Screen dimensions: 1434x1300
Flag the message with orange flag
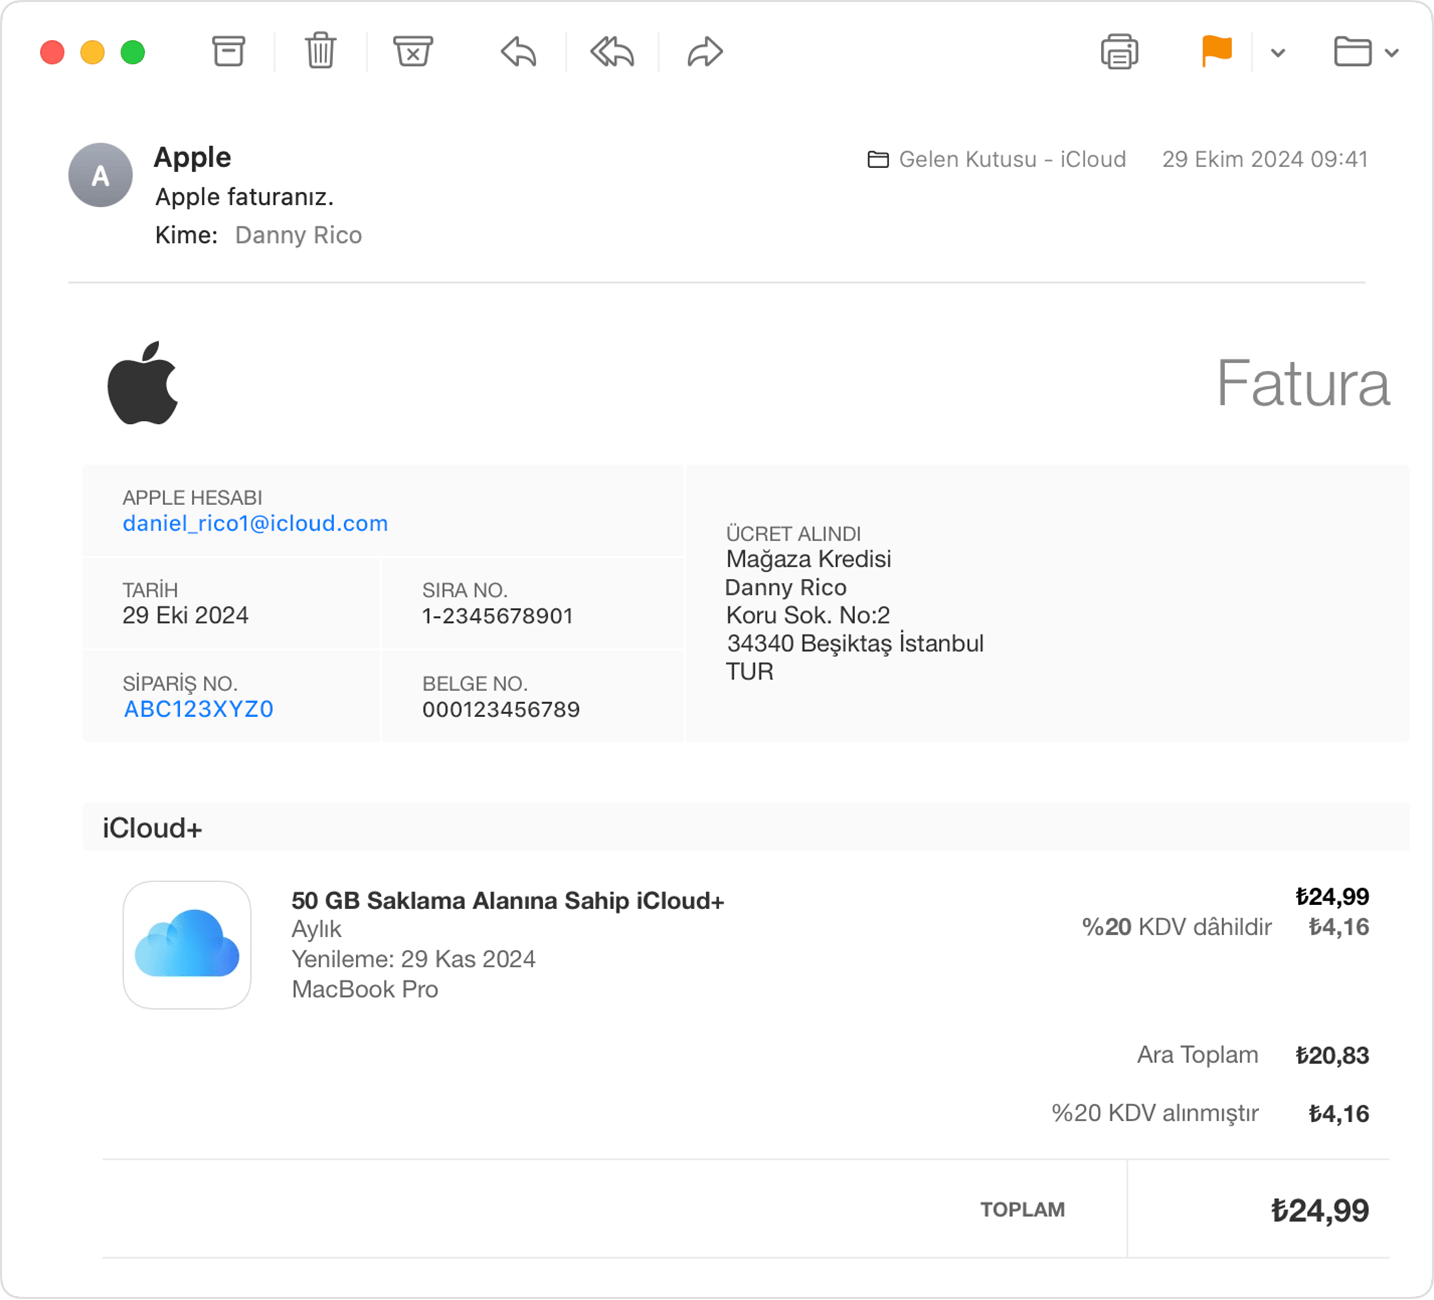click(1216, 51)
